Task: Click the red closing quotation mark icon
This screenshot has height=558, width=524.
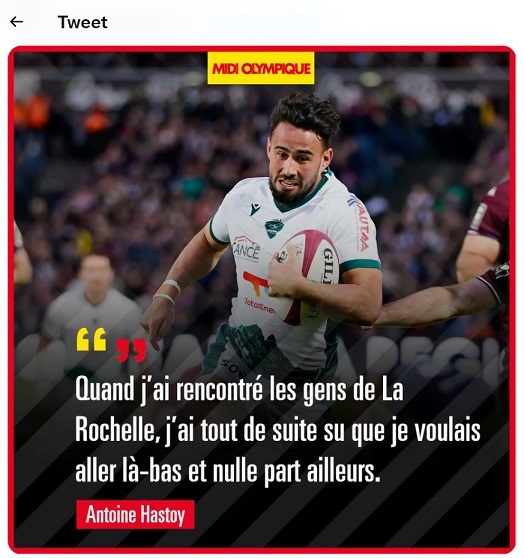Action: pyautogui.click(x=131, y=351)
